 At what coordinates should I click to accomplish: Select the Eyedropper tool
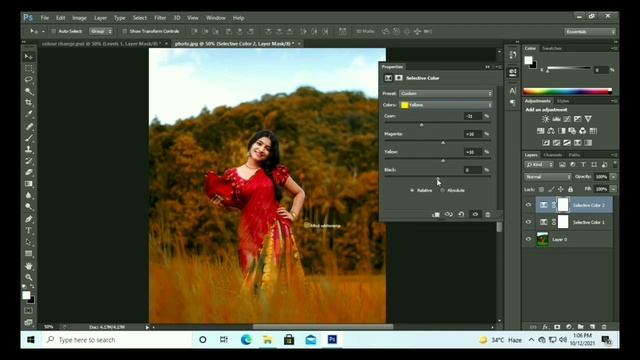(29, 114)
